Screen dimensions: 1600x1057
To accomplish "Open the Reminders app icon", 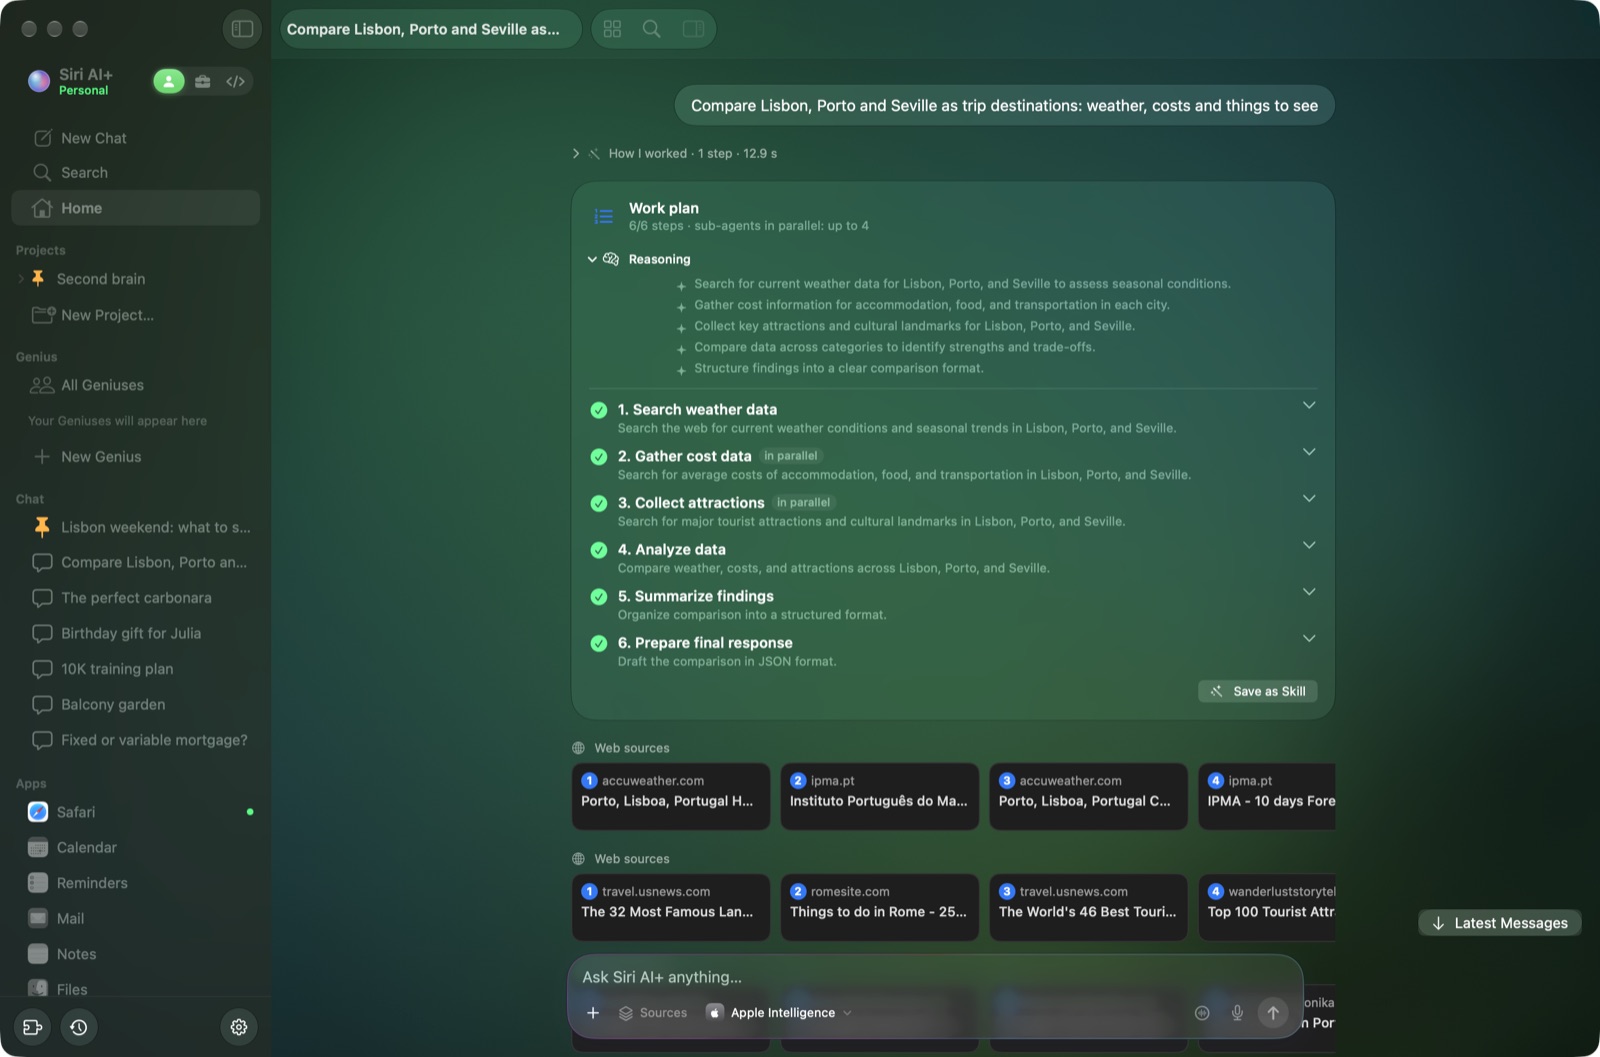I will pos(38,883).
